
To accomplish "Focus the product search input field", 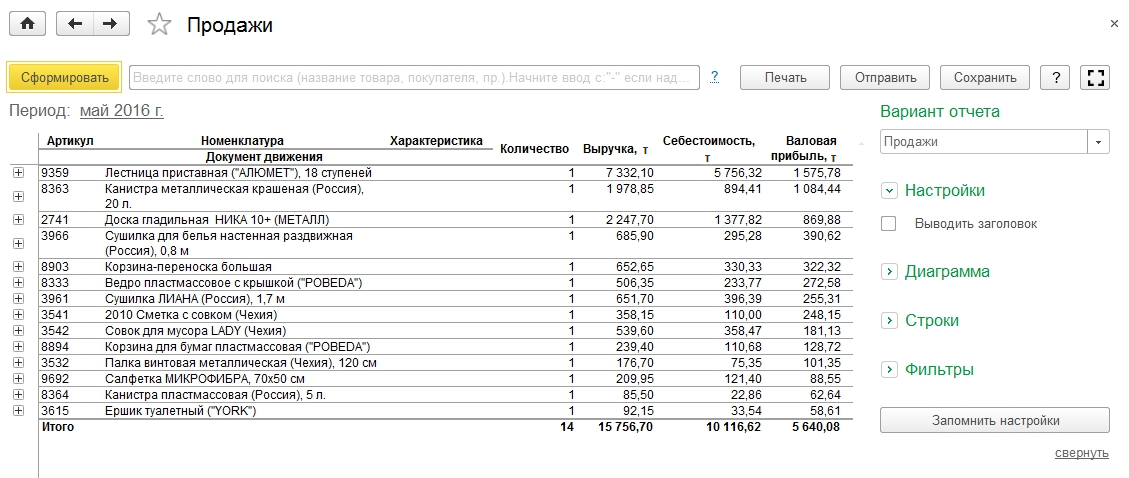I will (414, 78).
